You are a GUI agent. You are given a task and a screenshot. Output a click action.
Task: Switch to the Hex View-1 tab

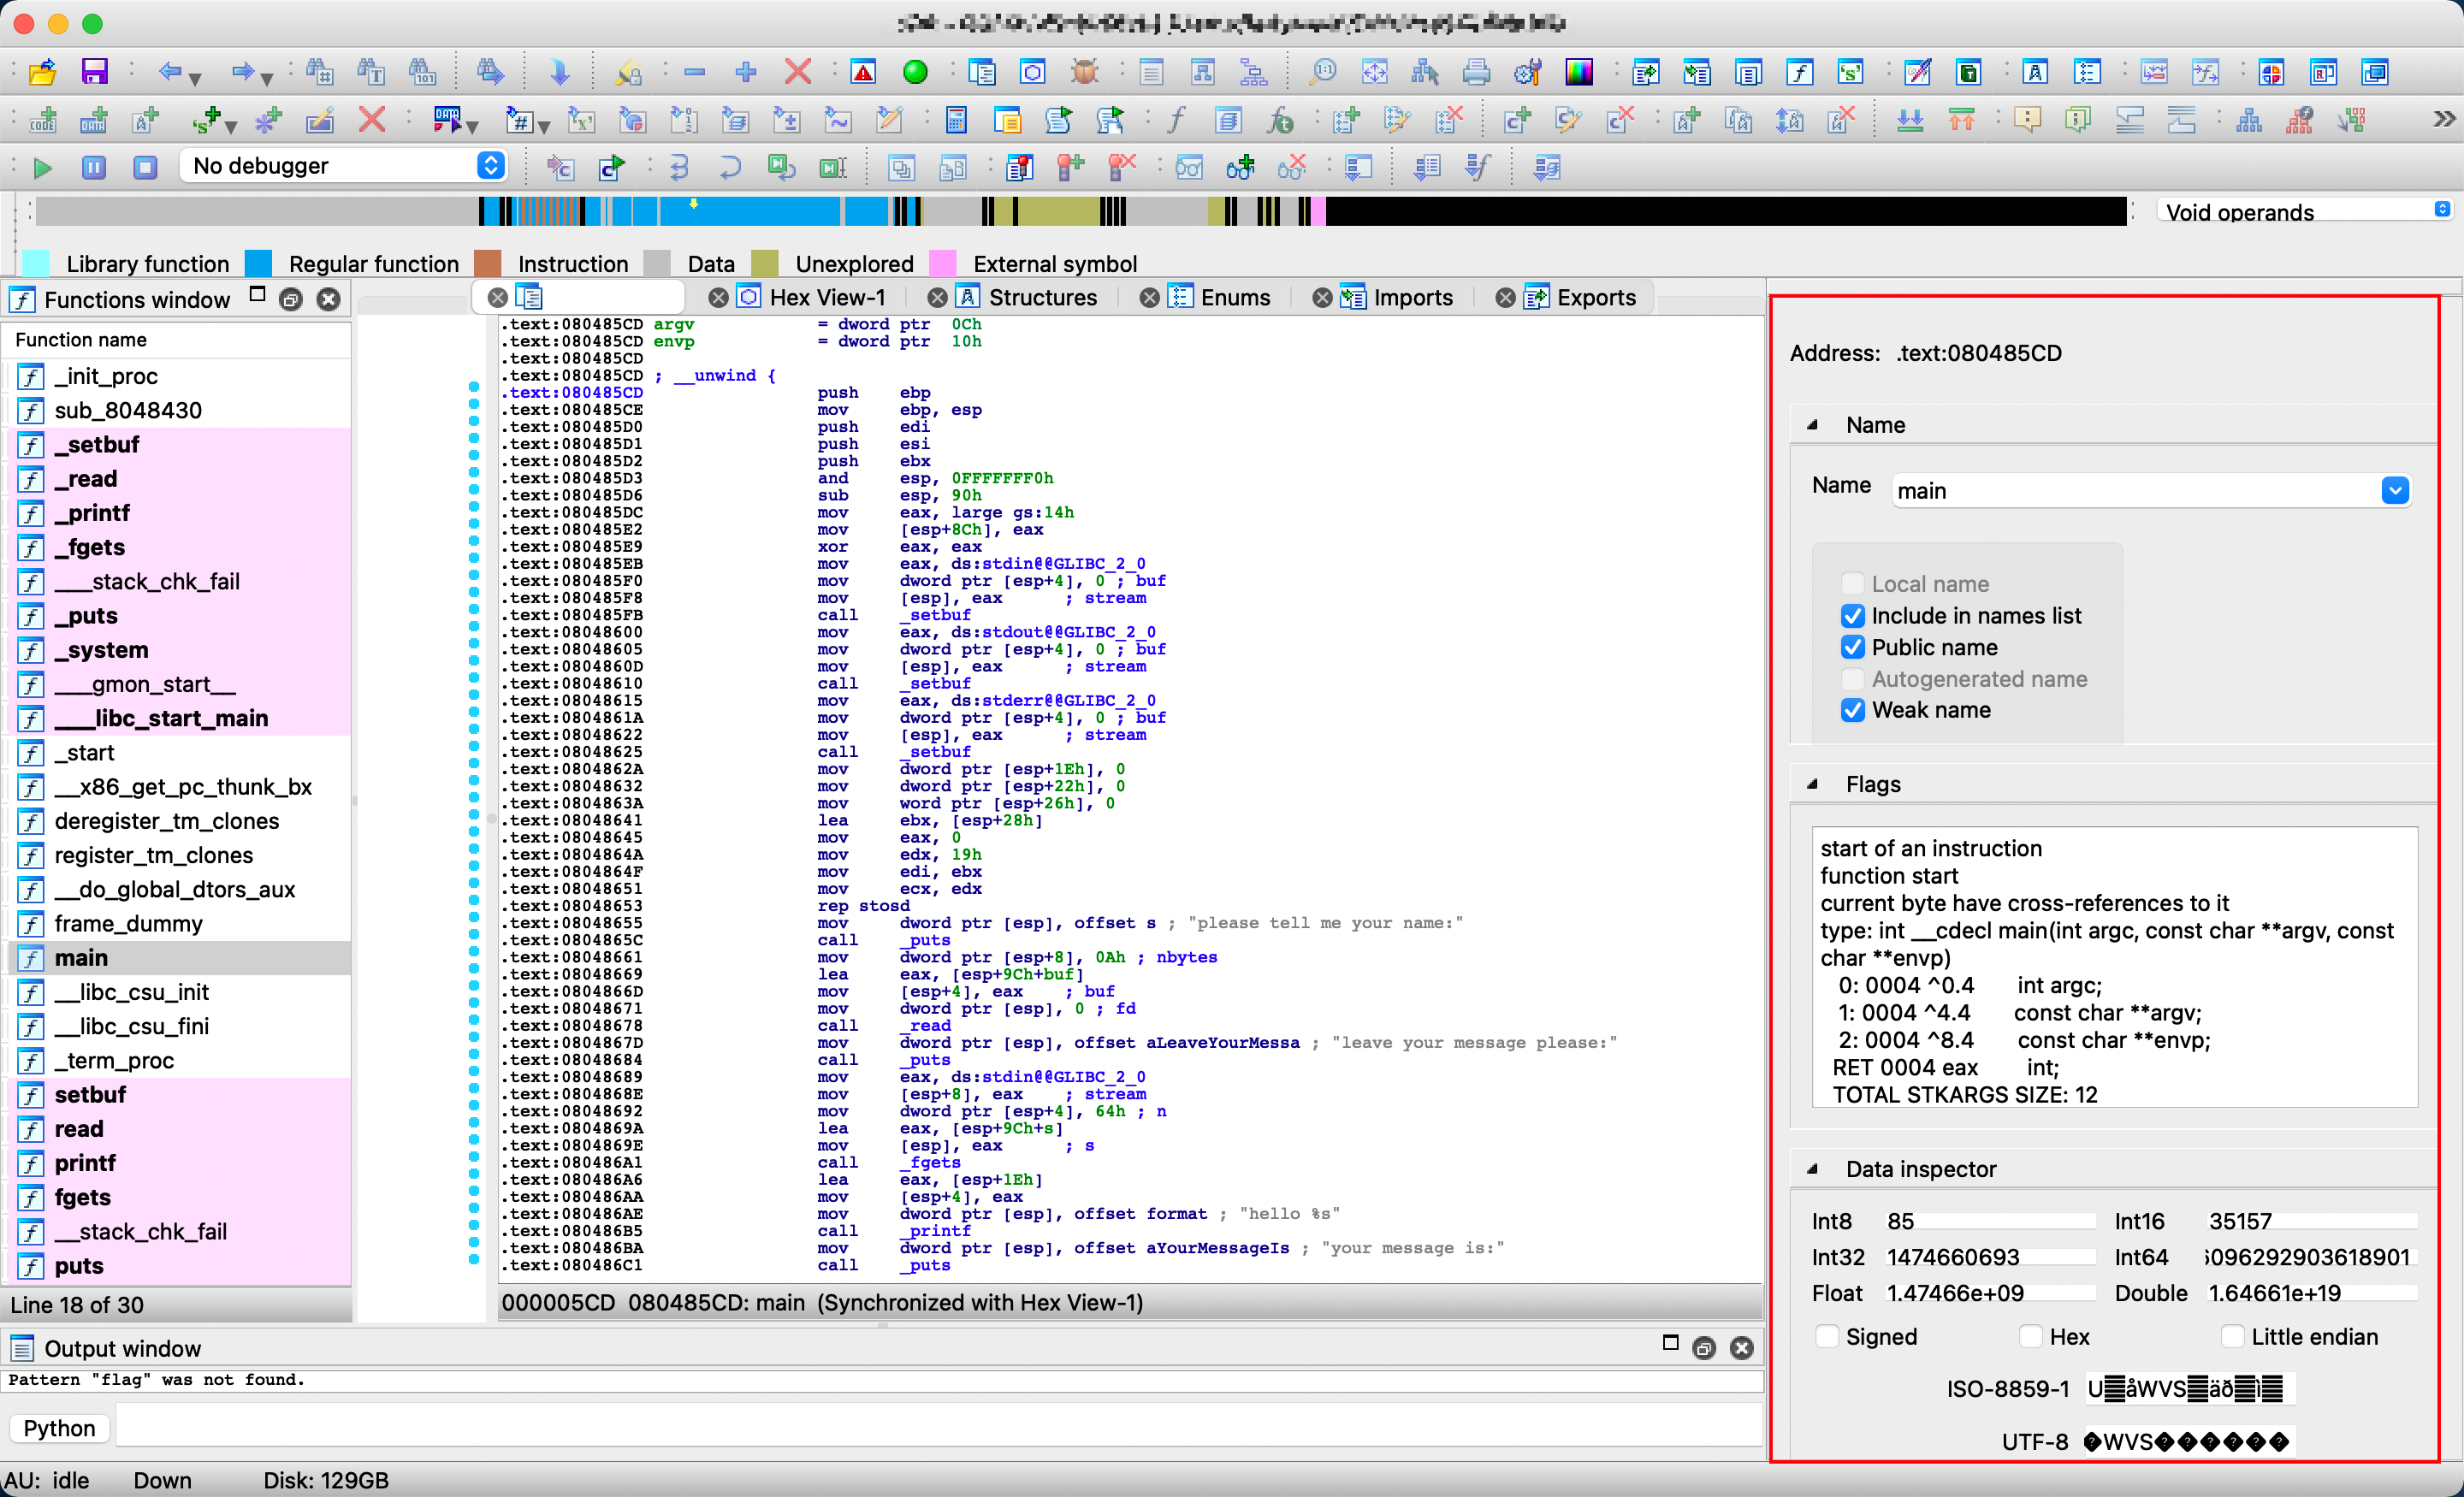pyautogui.click(x=825, y=297)
